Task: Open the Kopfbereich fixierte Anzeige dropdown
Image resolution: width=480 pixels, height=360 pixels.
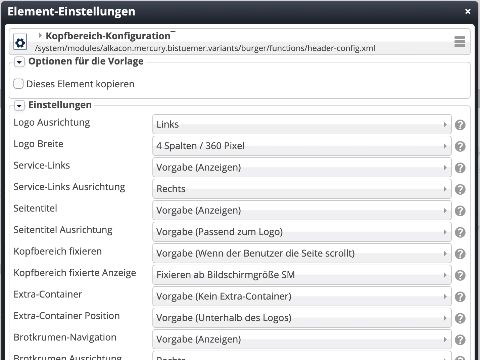Action: [302, 275]
